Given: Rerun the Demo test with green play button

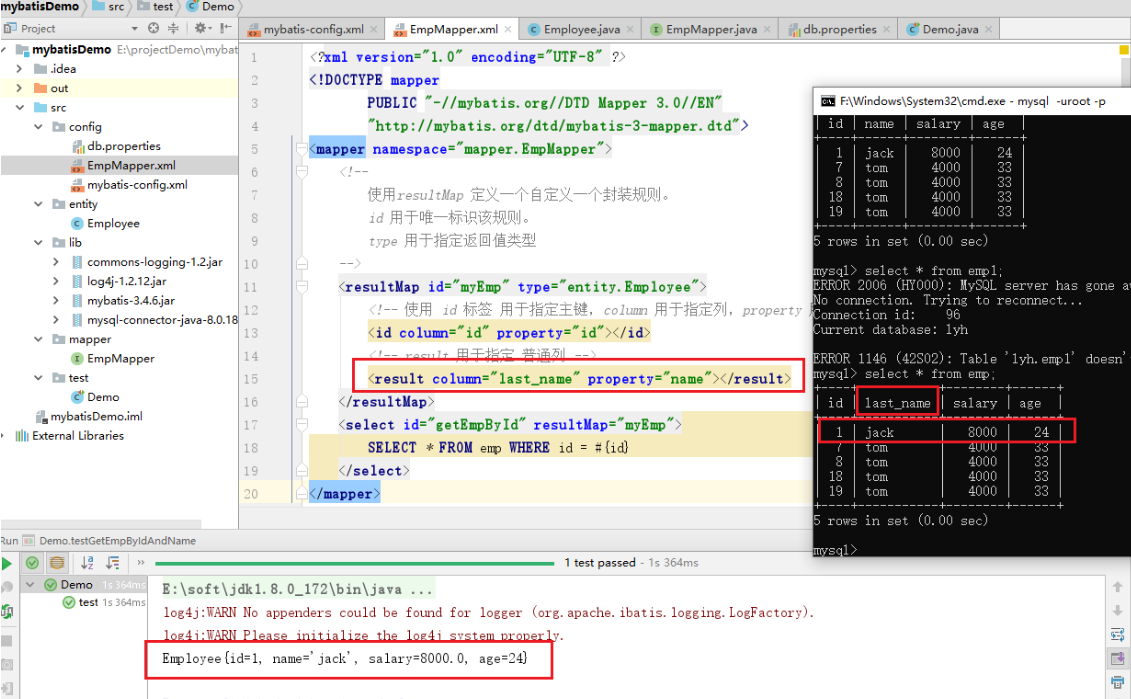Looking at the screenshot, I should click(x=6, y=563).
